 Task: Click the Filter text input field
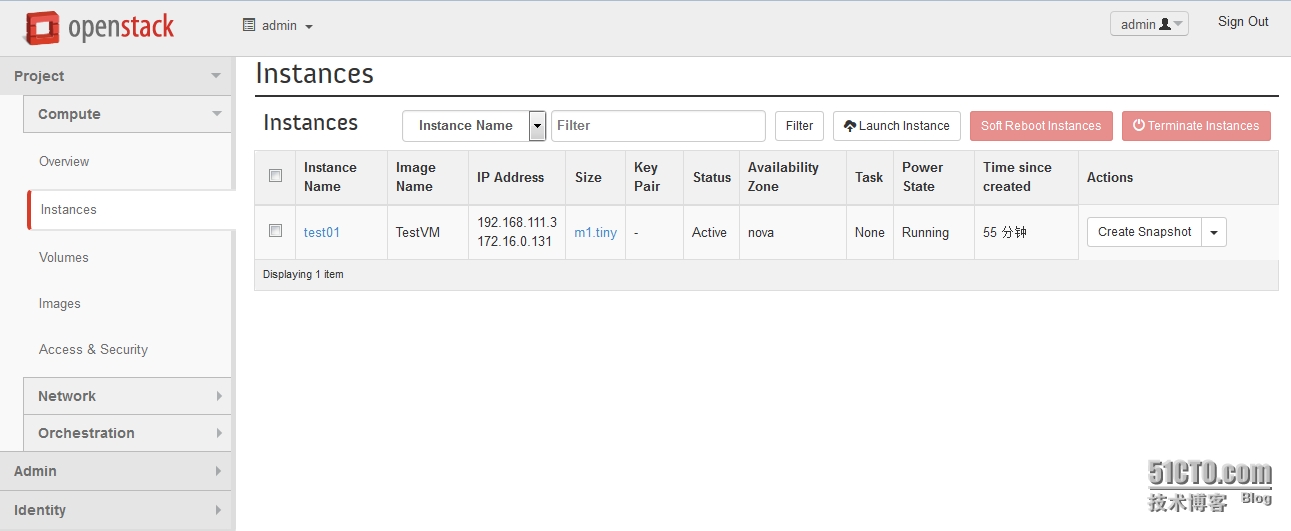coord(658,126)
